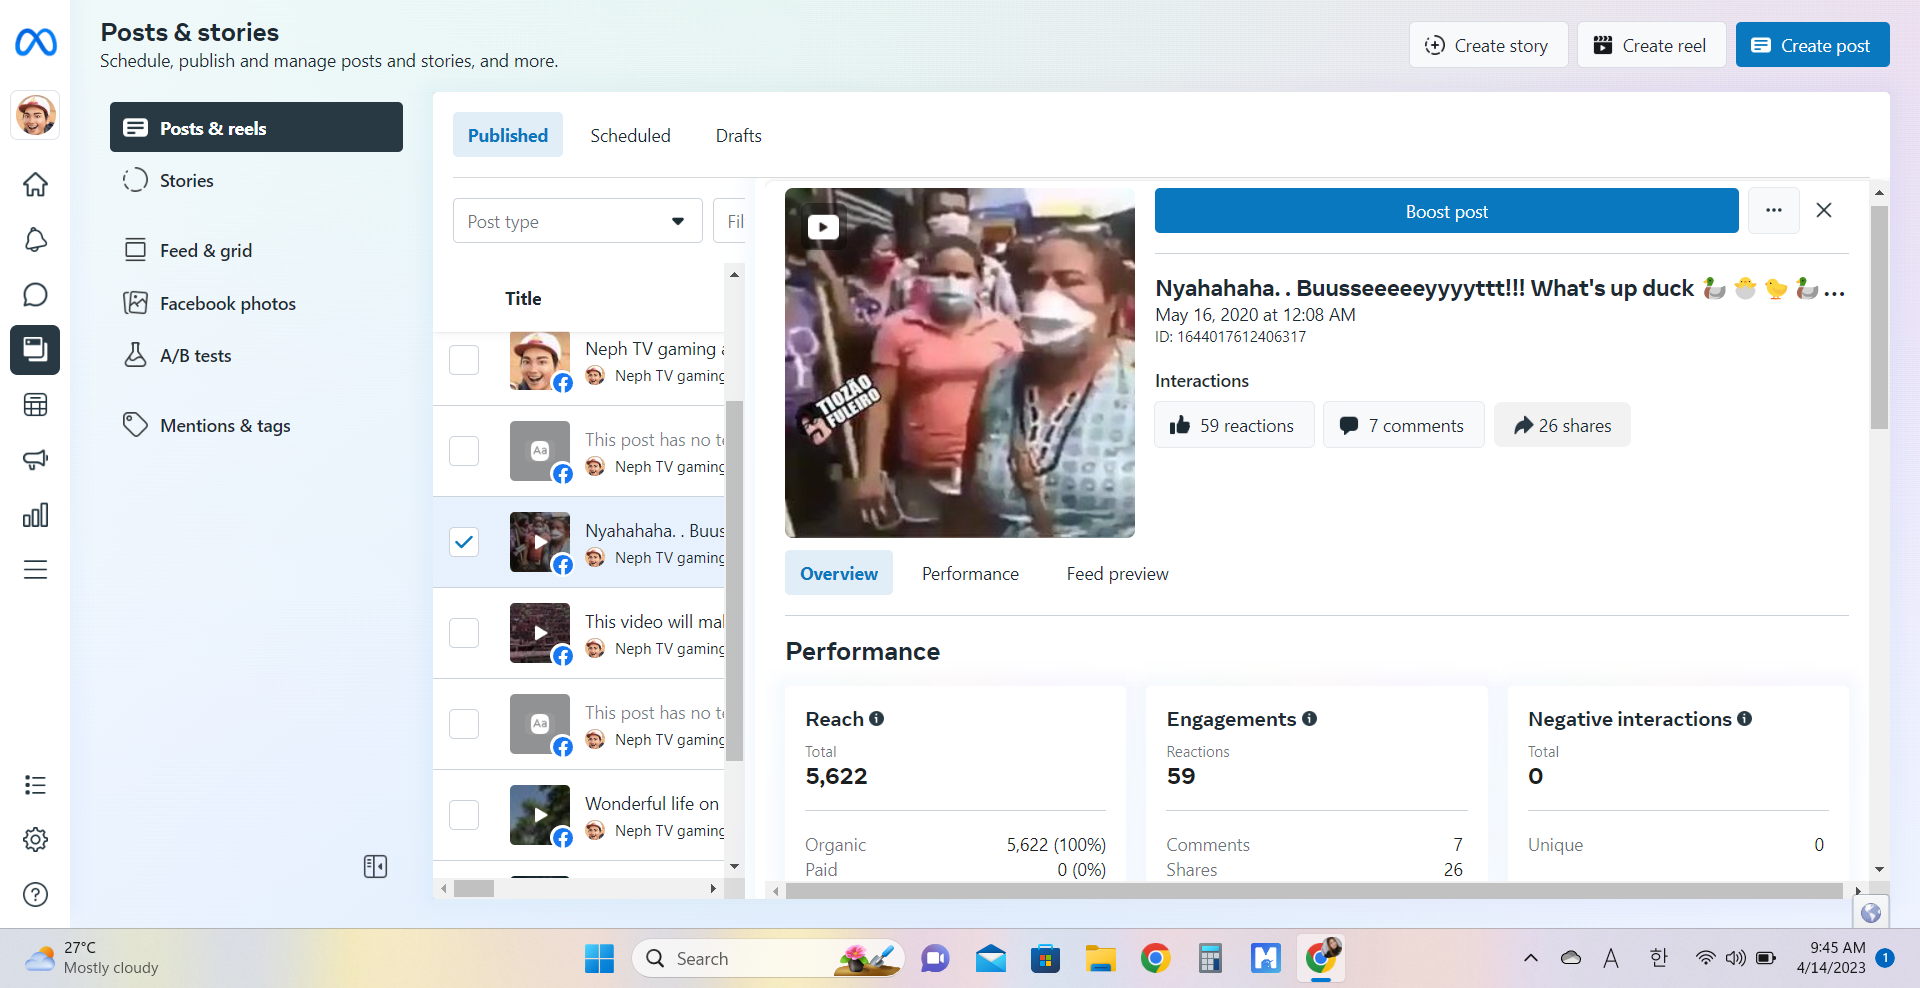The height and width of the screenshot is (988, 1920).
Task: Close the post details panel
Action: pos(1824,210)
